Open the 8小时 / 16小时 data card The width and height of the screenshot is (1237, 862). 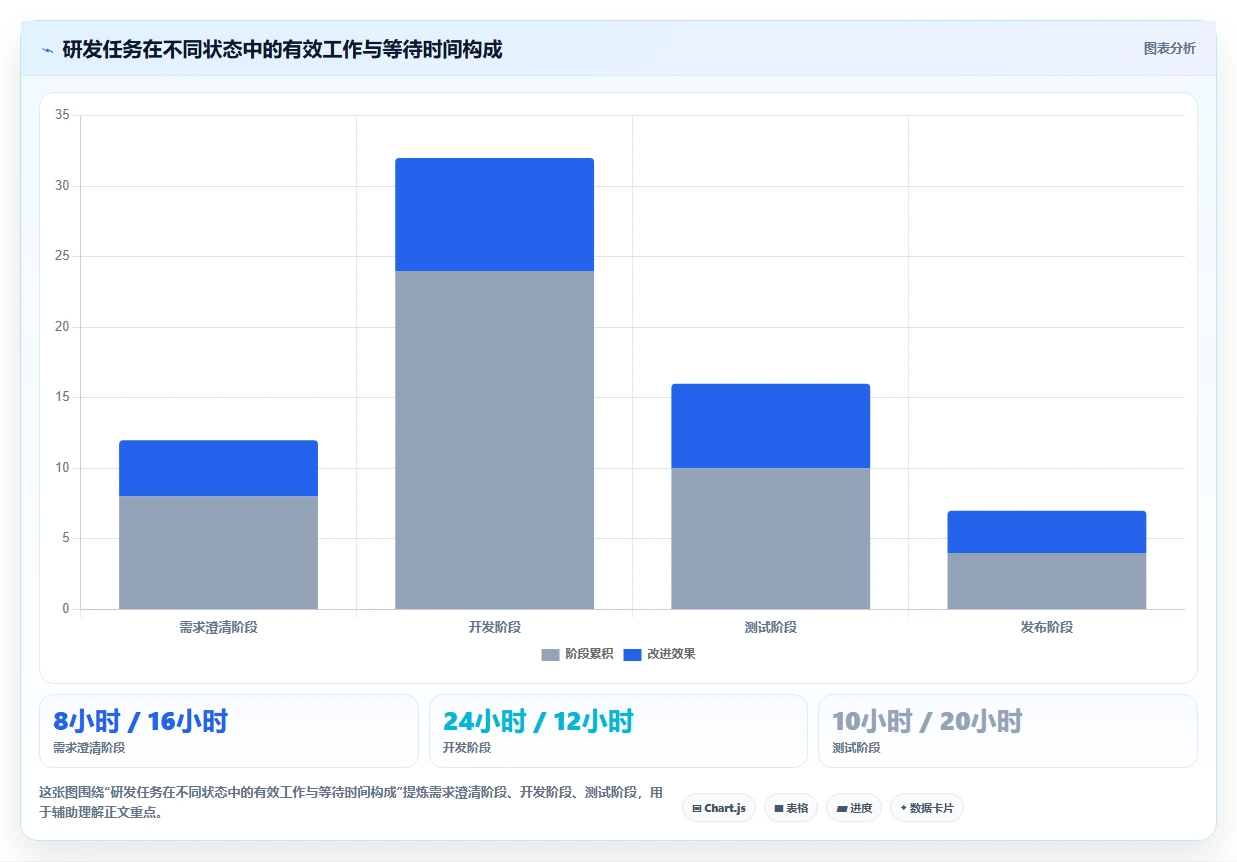pos(228,731)
